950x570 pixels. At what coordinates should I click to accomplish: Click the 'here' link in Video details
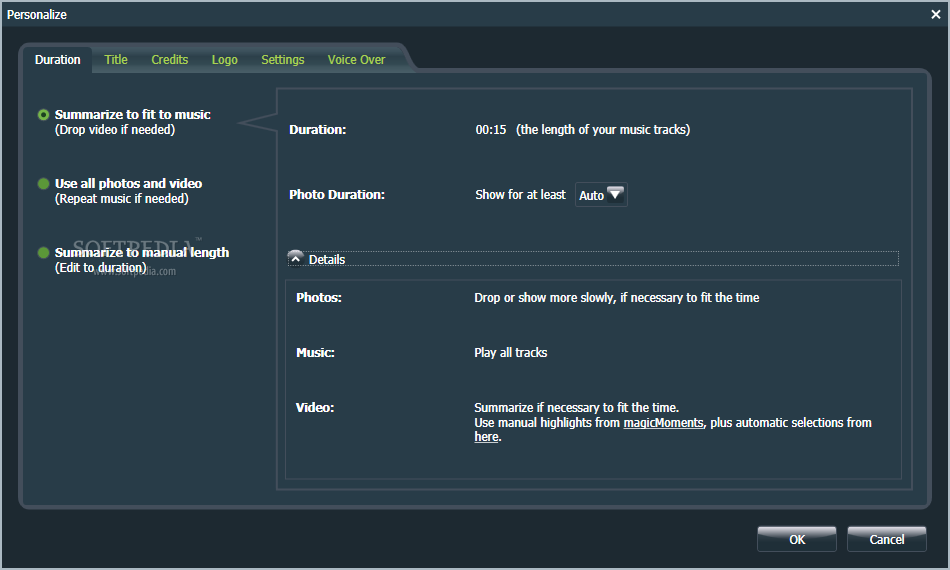click(x=486, y=437)
